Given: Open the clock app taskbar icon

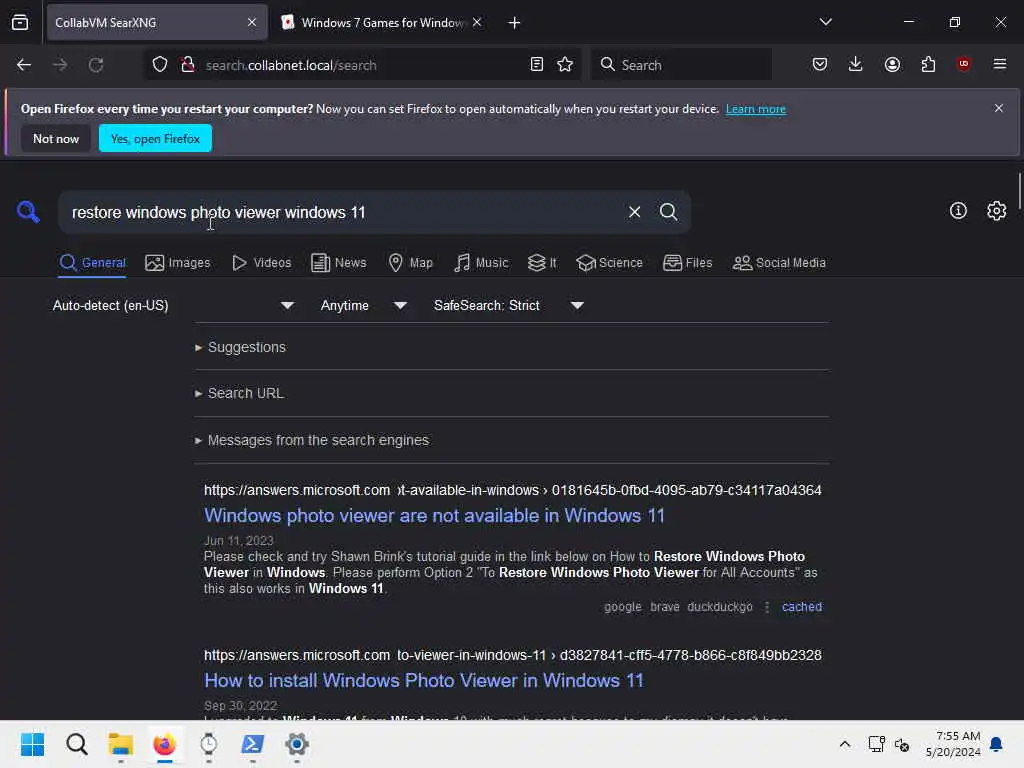Looking at the screenshot, I should click(208, 744).
